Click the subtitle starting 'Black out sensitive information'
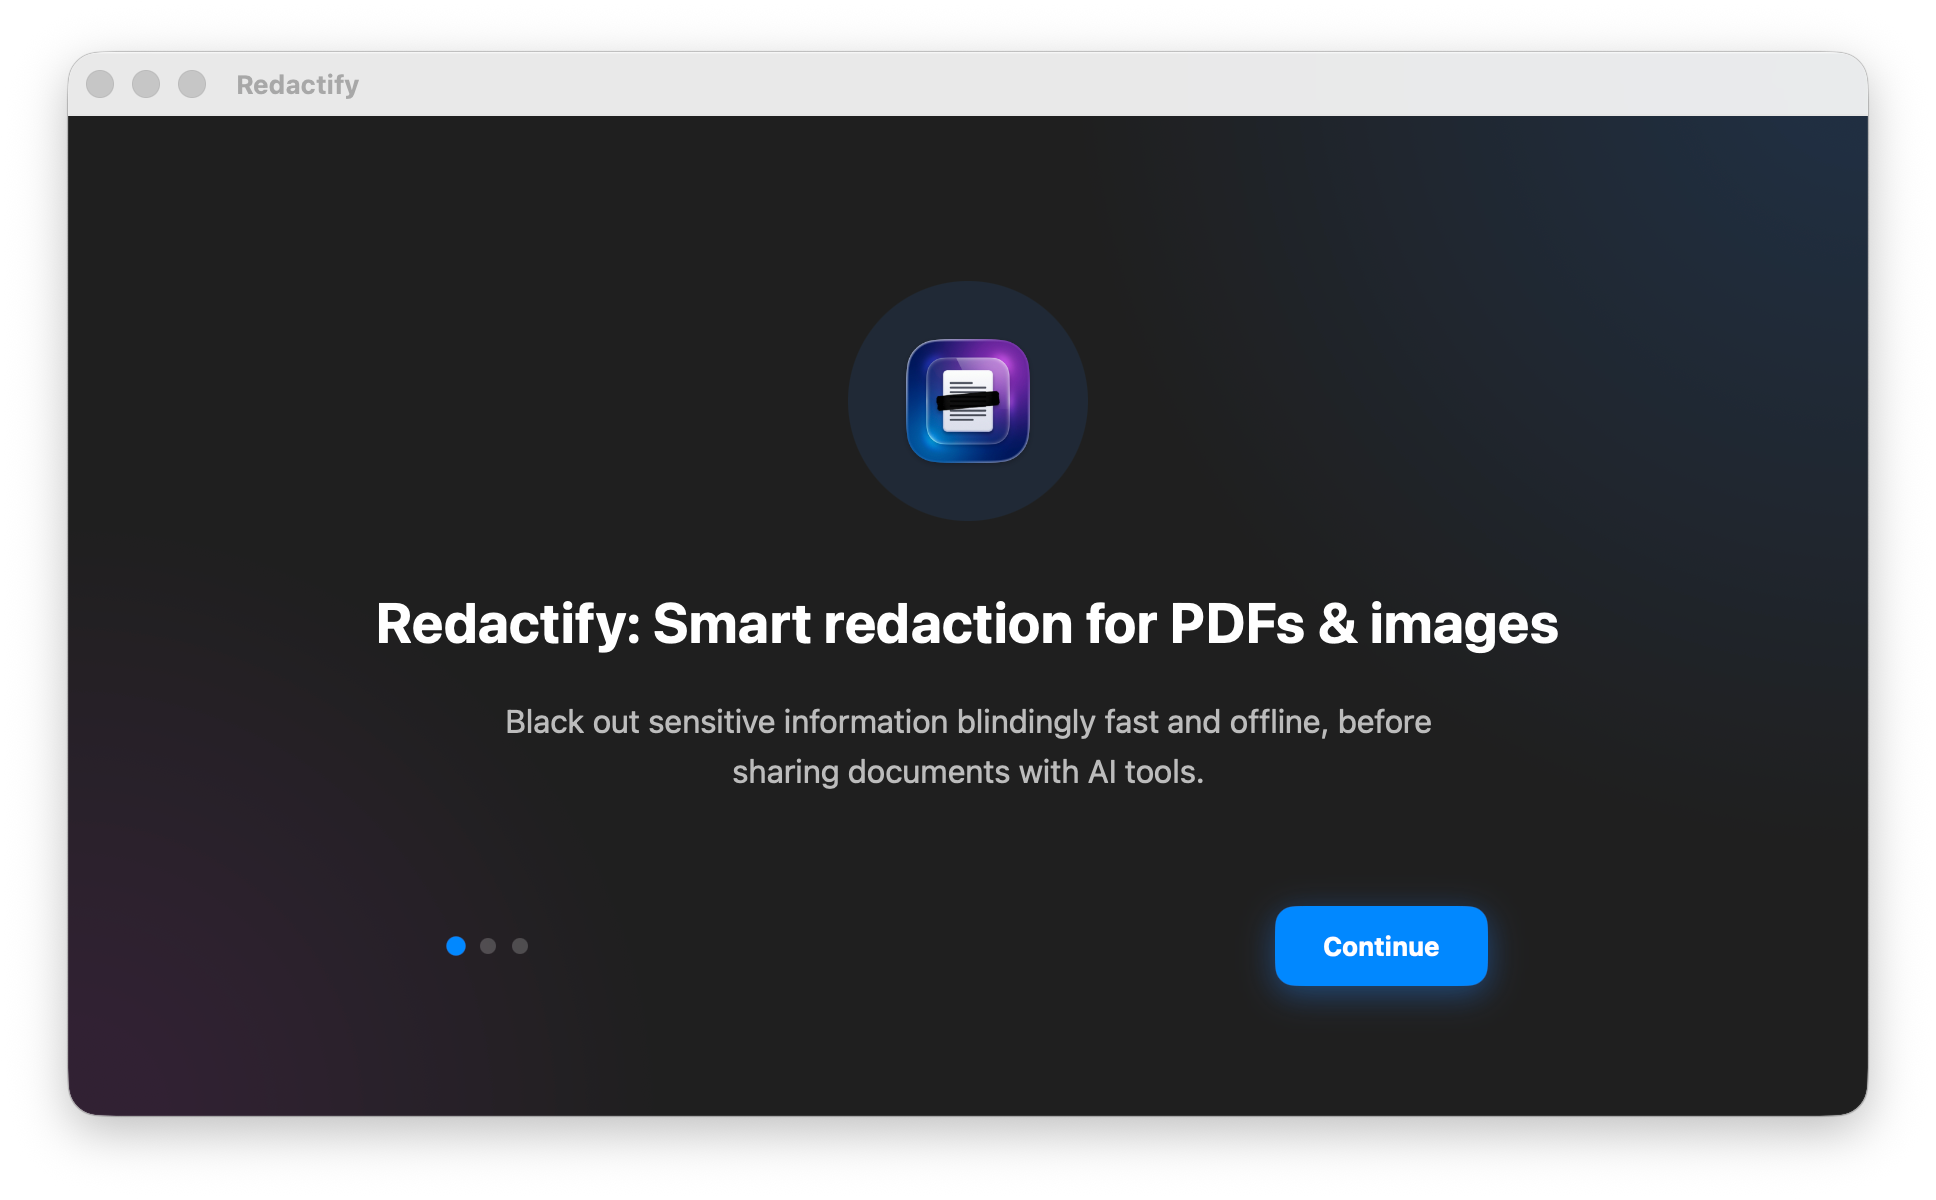This screenshot has height=1200, width=1936. click(968, 747)
